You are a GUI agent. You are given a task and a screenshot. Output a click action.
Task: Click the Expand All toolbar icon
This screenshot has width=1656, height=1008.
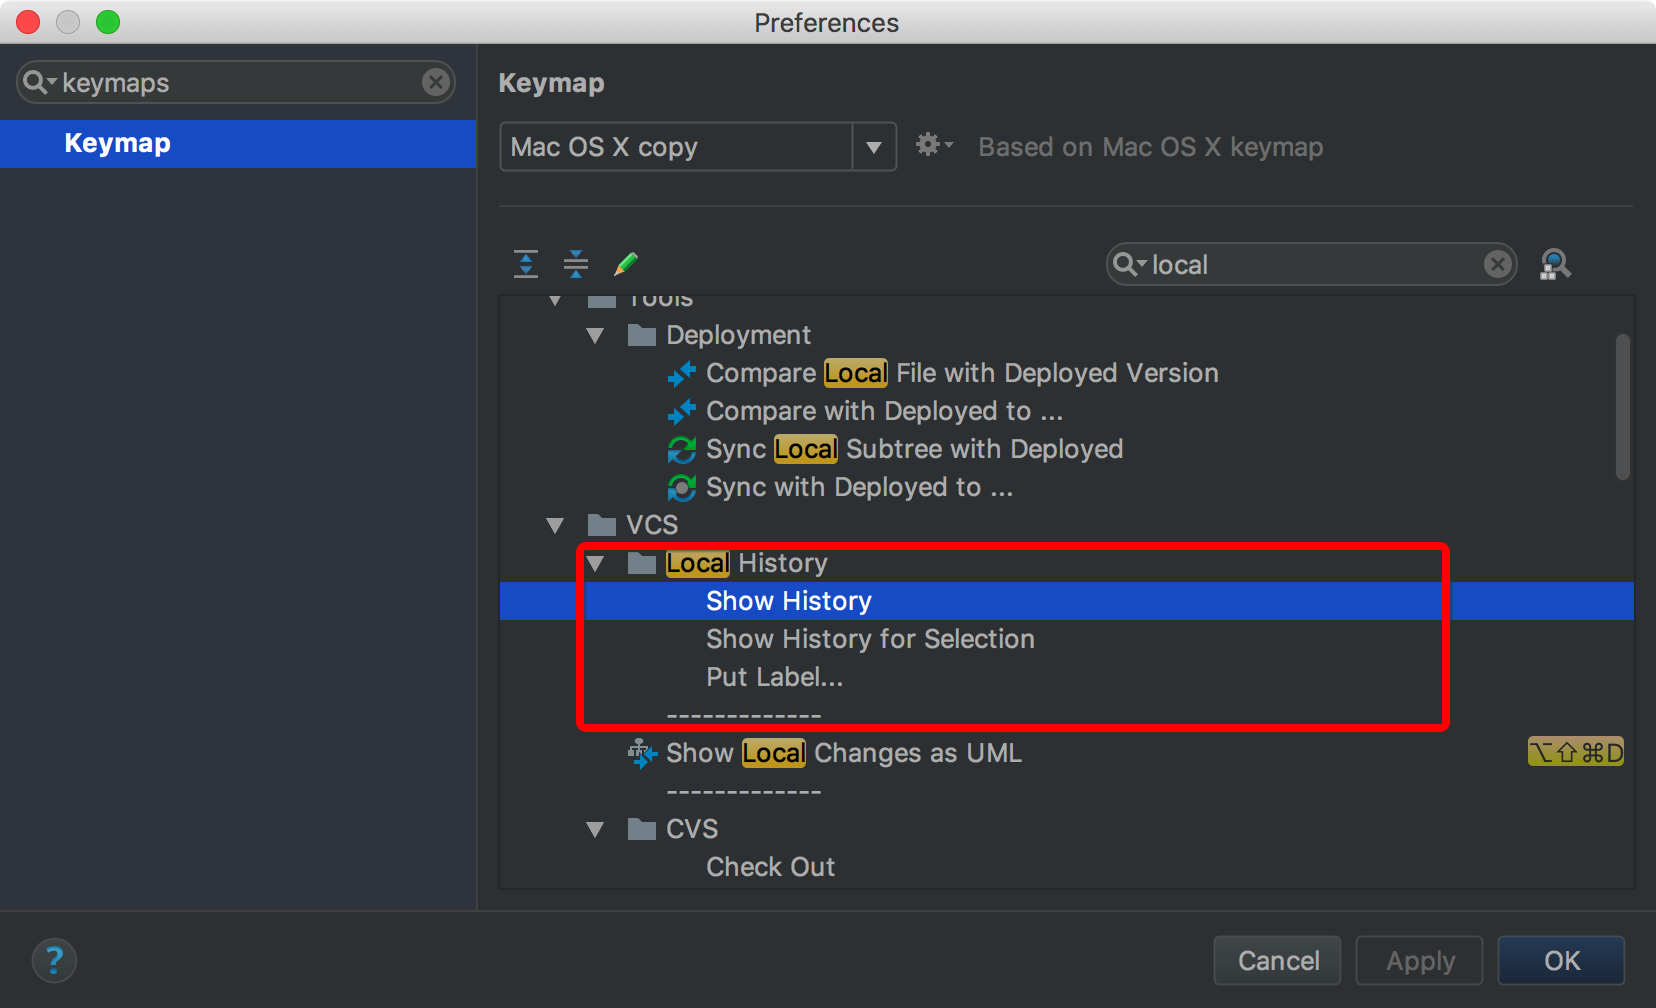tap(526, 264)
